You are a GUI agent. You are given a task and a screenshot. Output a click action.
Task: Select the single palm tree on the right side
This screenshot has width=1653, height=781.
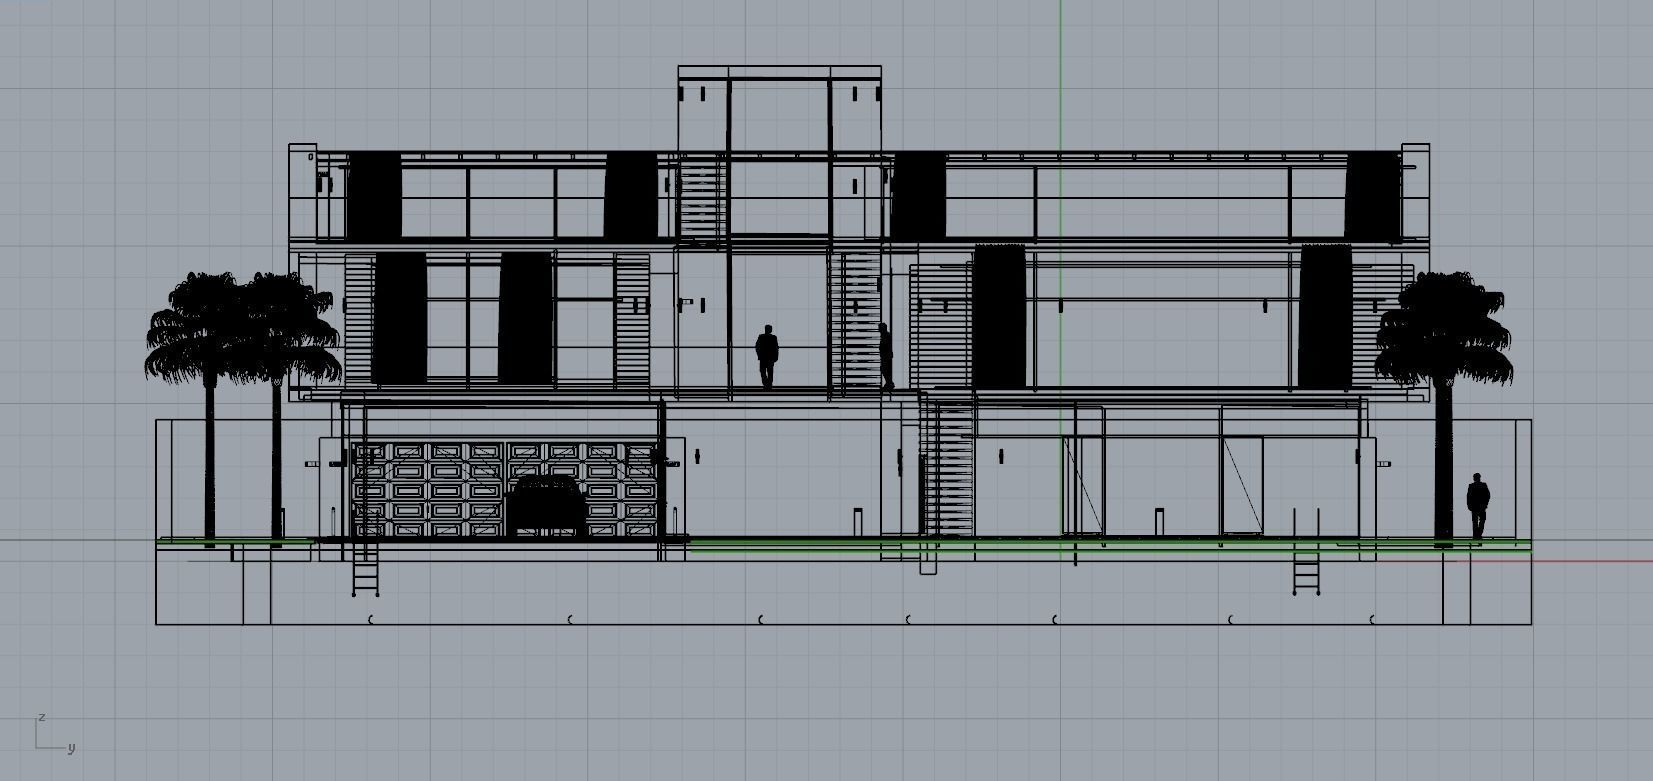tap(1445, 408)
